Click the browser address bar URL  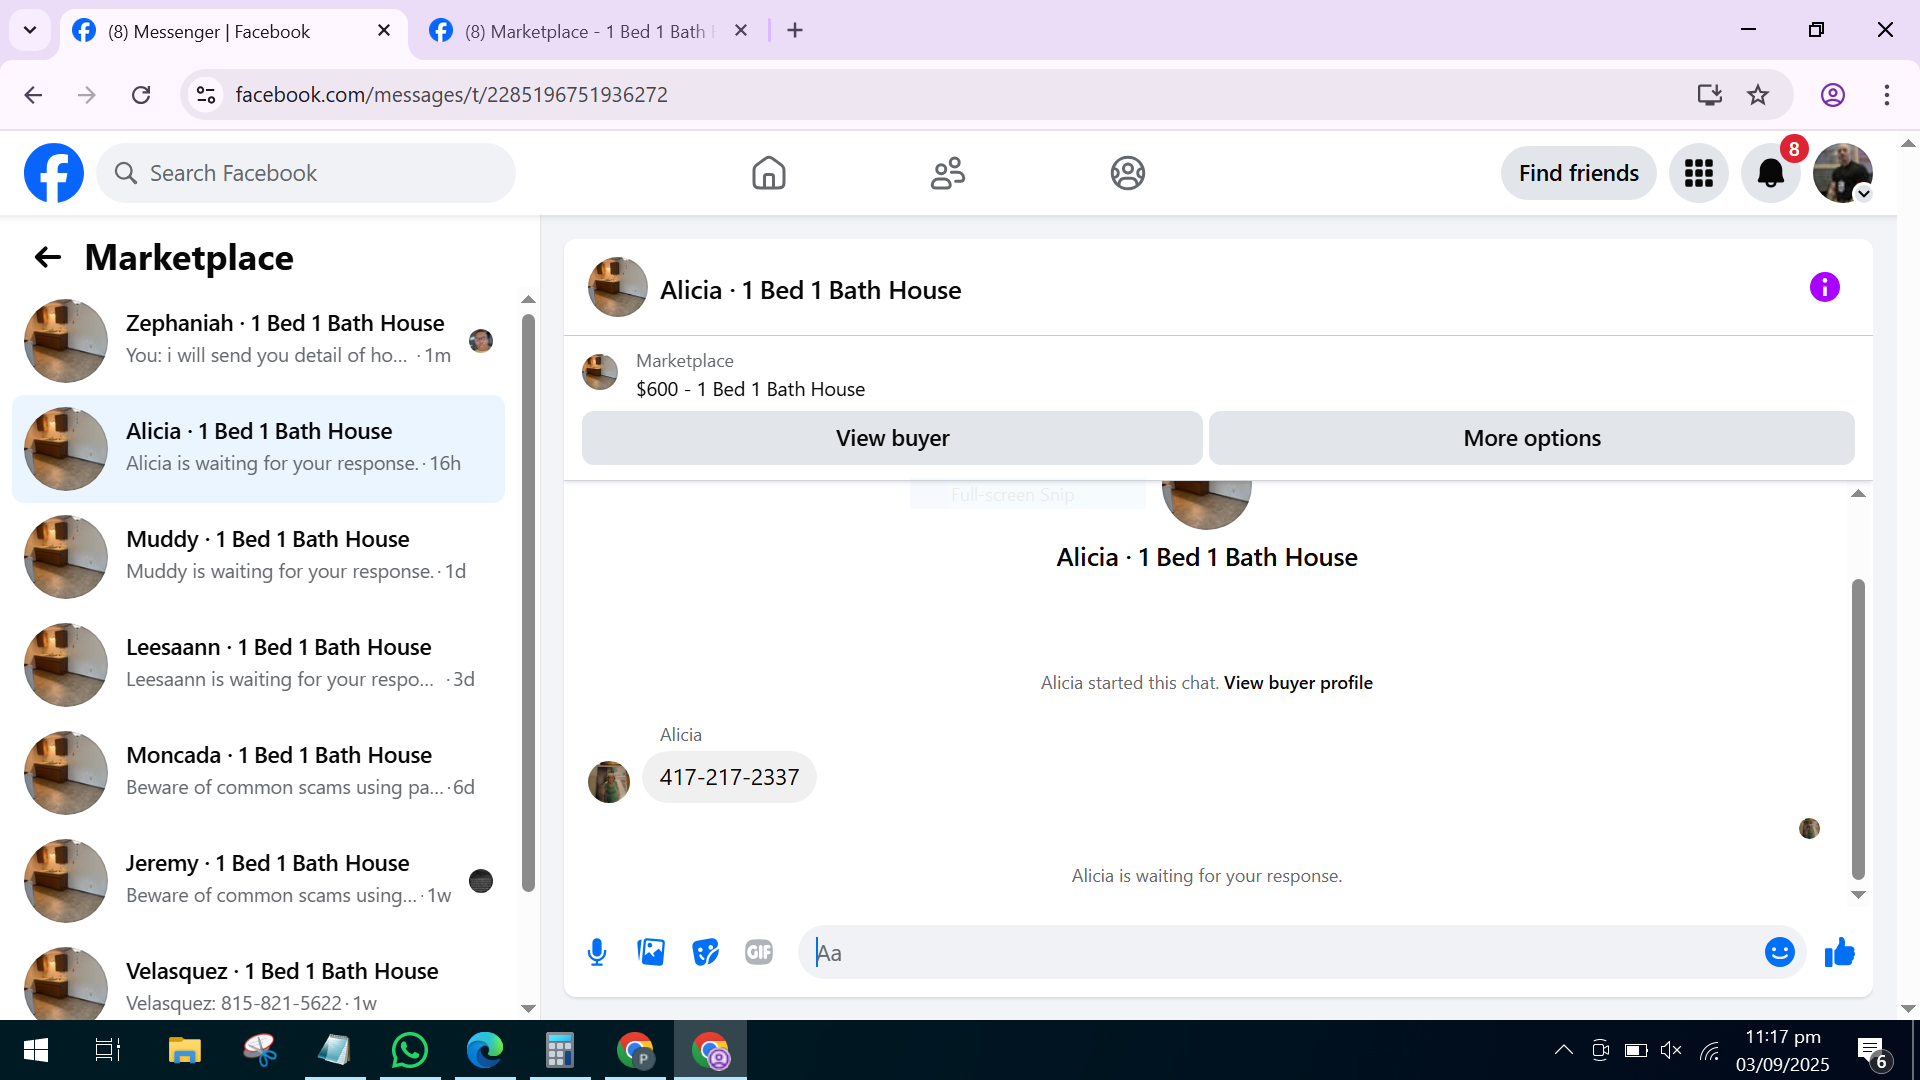[x=452, y=95]
